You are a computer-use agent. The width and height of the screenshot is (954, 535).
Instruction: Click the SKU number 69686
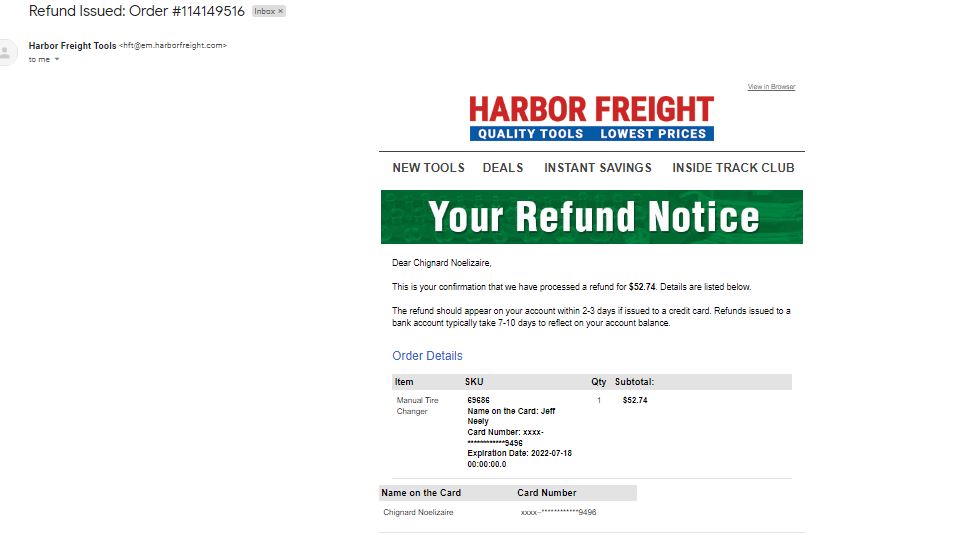tap(478, 400)
